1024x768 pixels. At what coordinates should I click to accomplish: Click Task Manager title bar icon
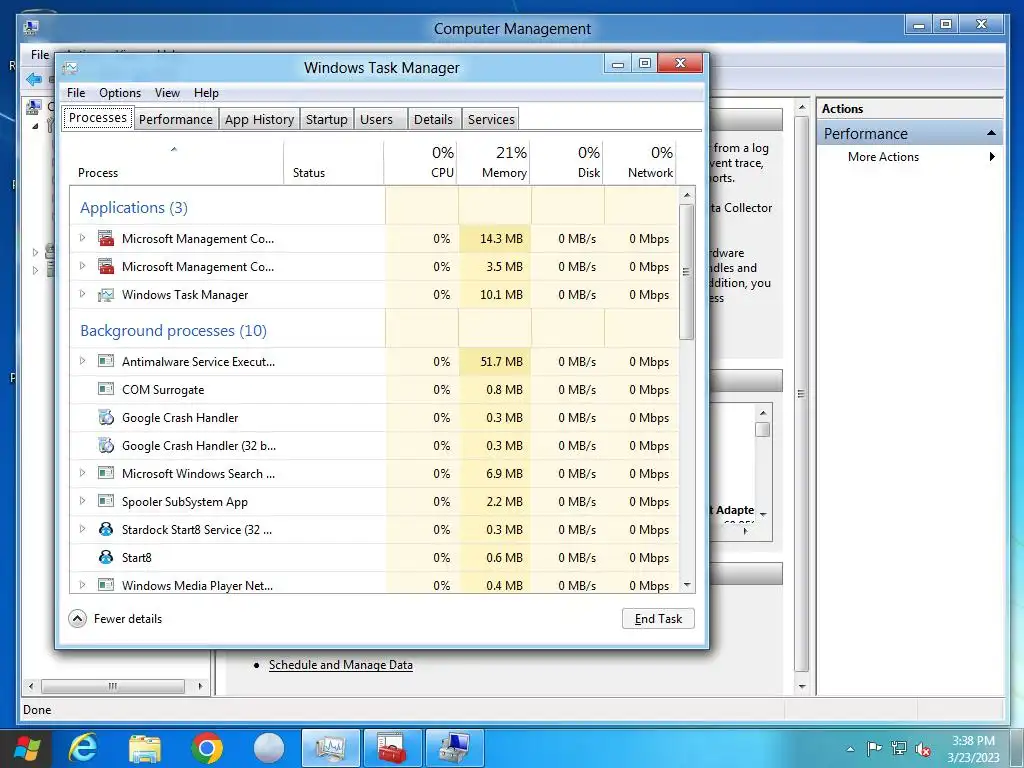pyautogui.click(x=70, y=68)
